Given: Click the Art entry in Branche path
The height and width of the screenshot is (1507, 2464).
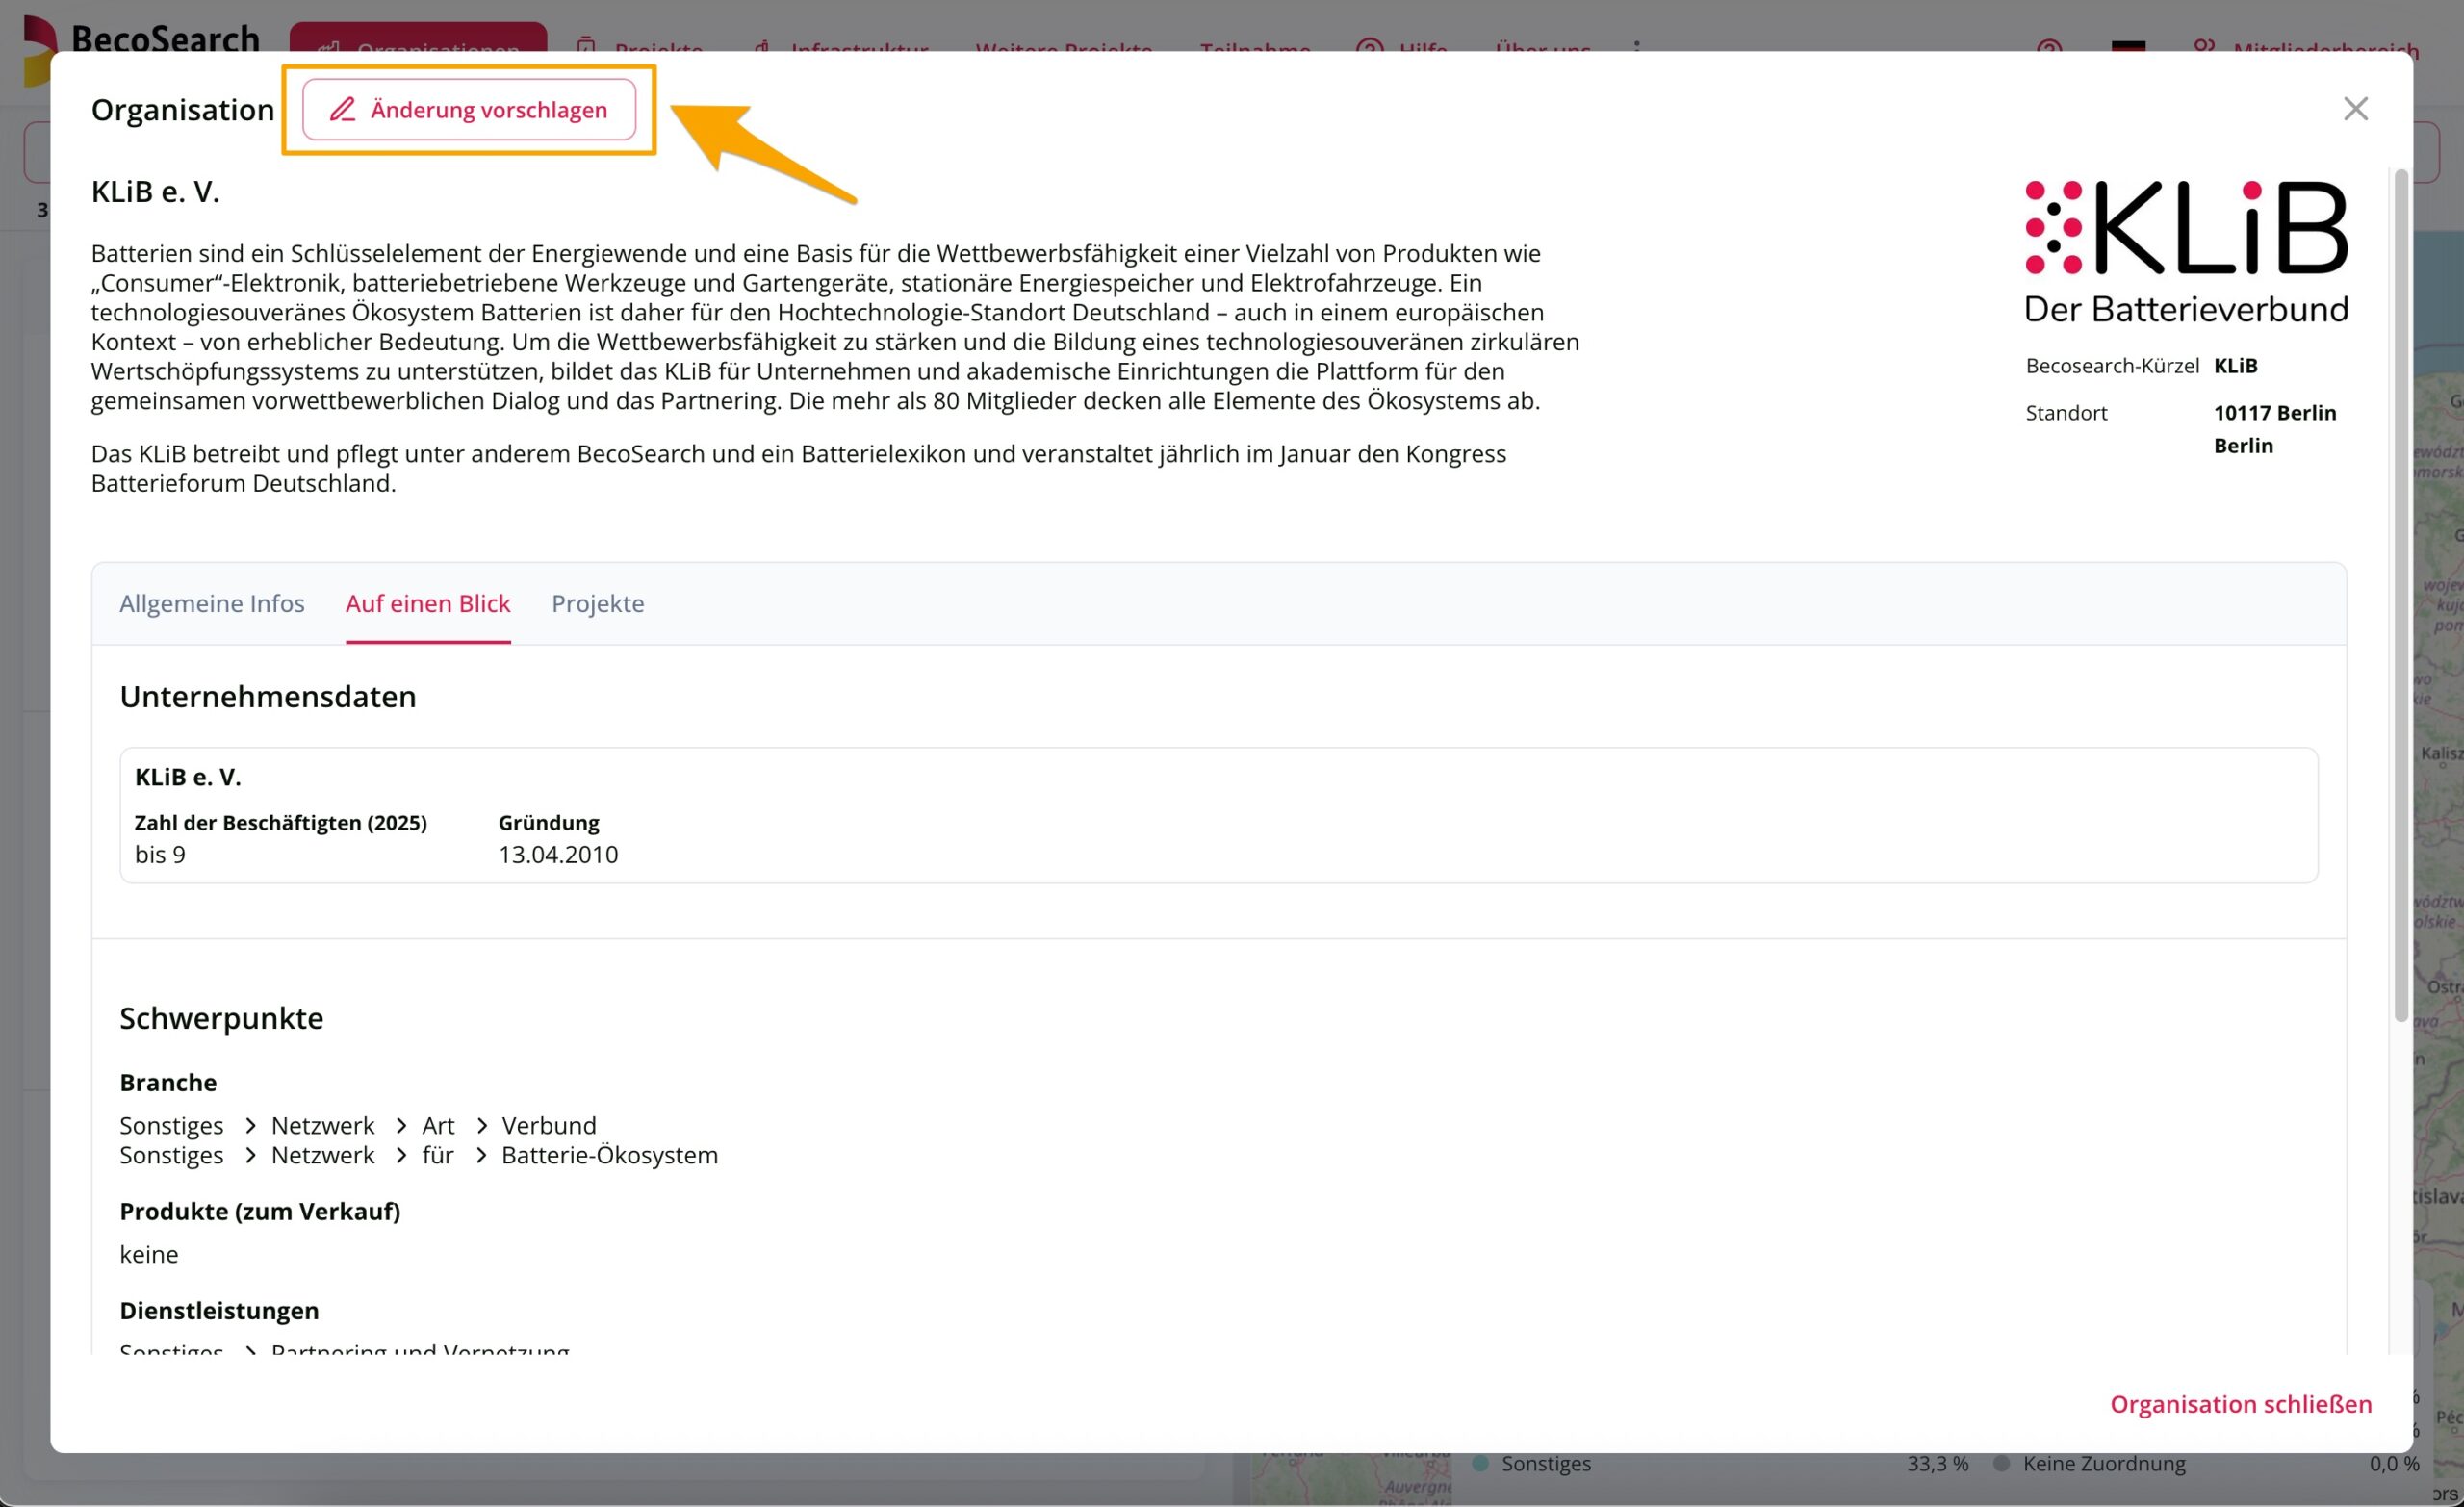Looking at the screenshot, I should point(438,1125).
